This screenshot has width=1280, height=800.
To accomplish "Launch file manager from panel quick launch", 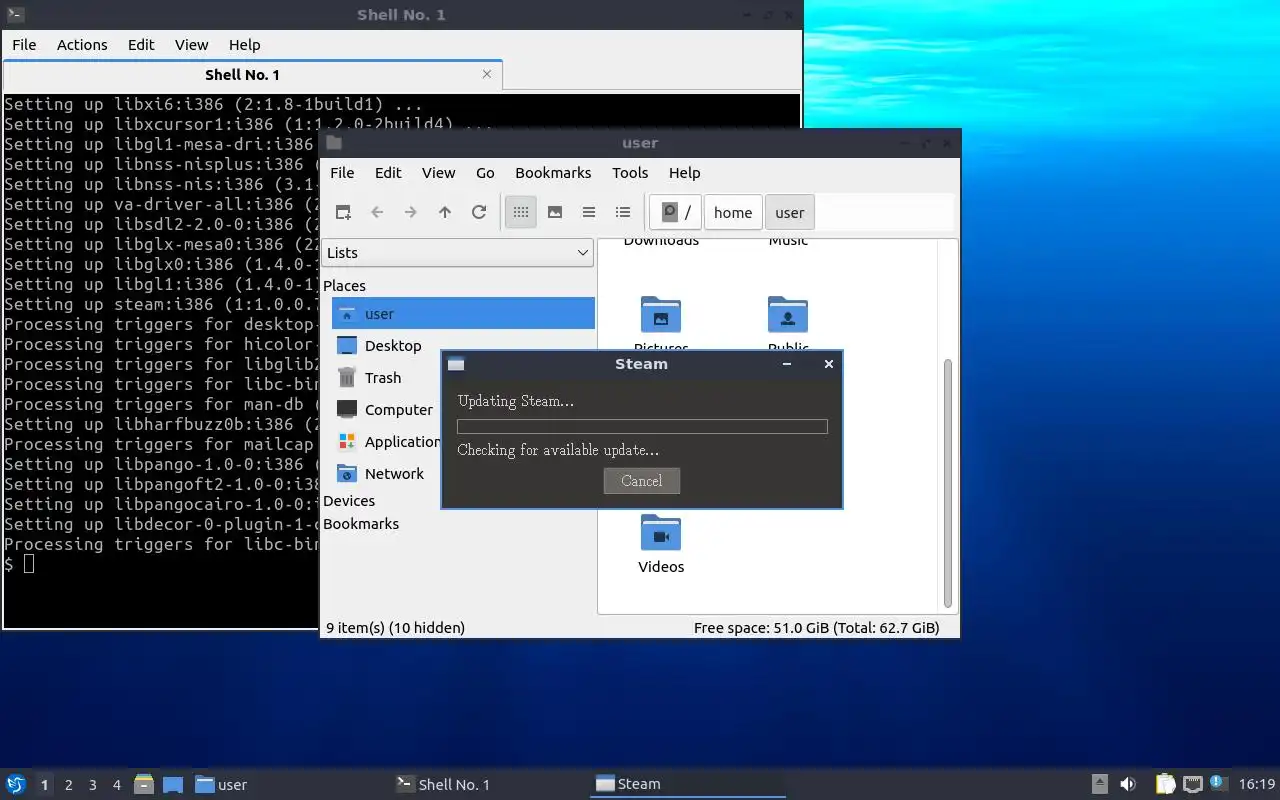I will [x=144, y=784].
